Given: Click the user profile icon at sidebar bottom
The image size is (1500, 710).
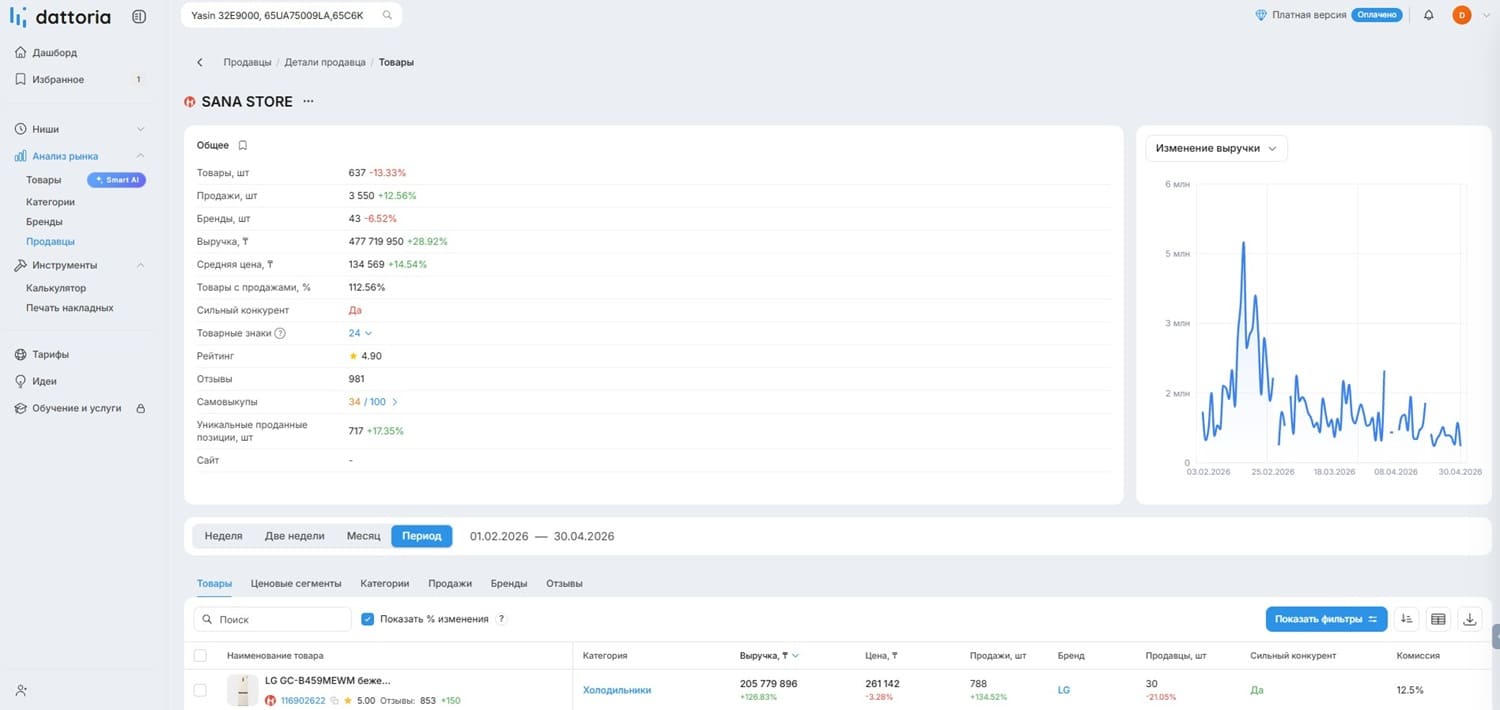Looking at the screenshot, I should 22,690.
